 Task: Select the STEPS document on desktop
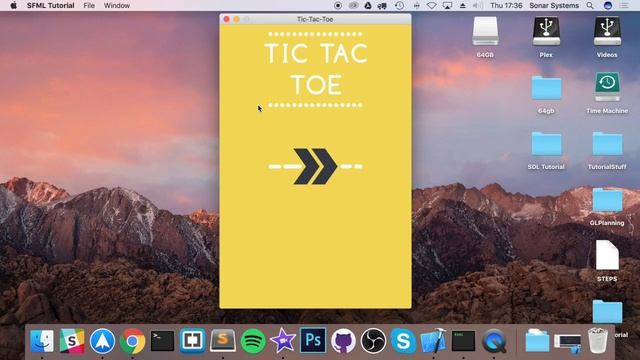point(607,256)
